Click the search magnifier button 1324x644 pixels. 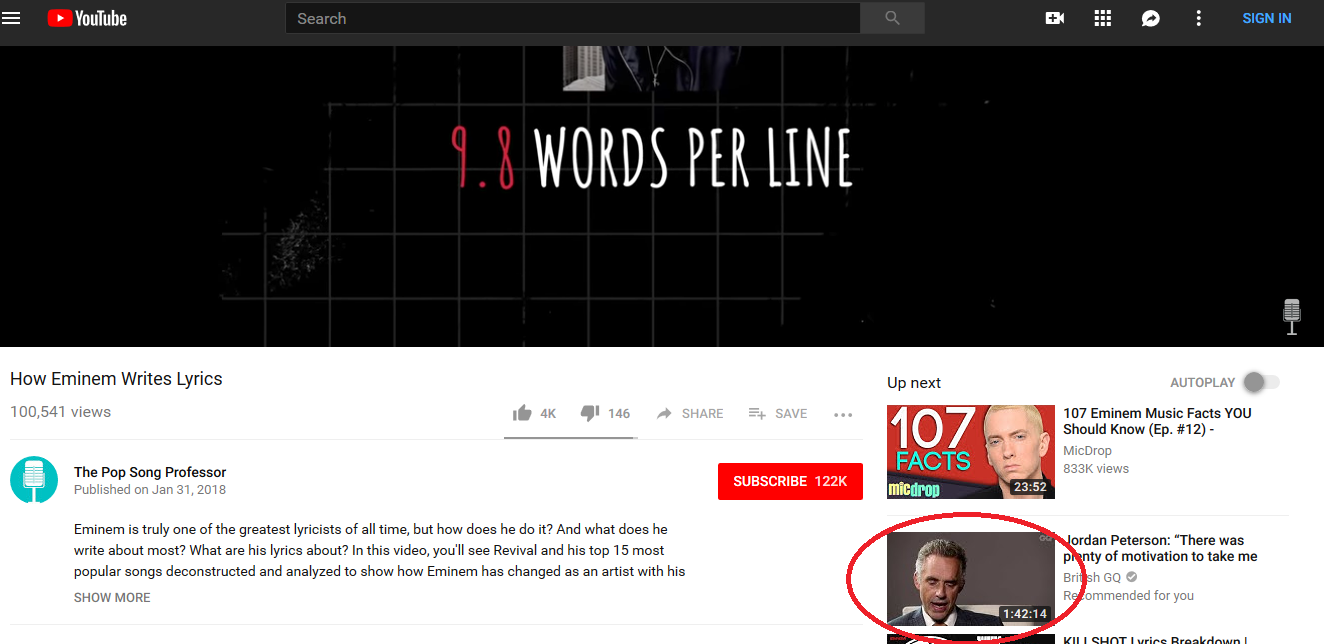[x=892, y=18]
